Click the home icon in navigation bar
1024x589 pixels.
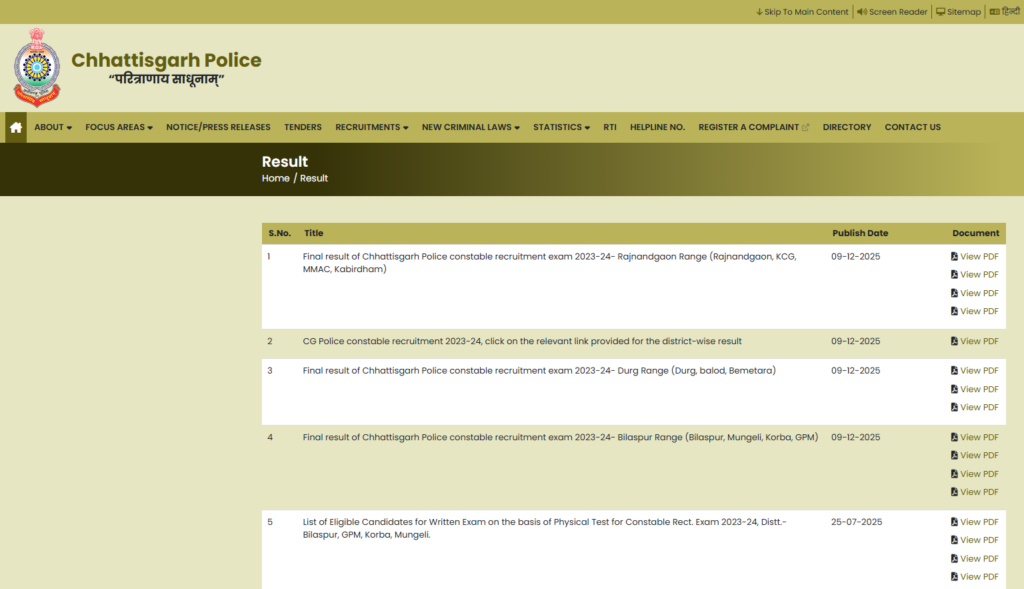point(14,127)
